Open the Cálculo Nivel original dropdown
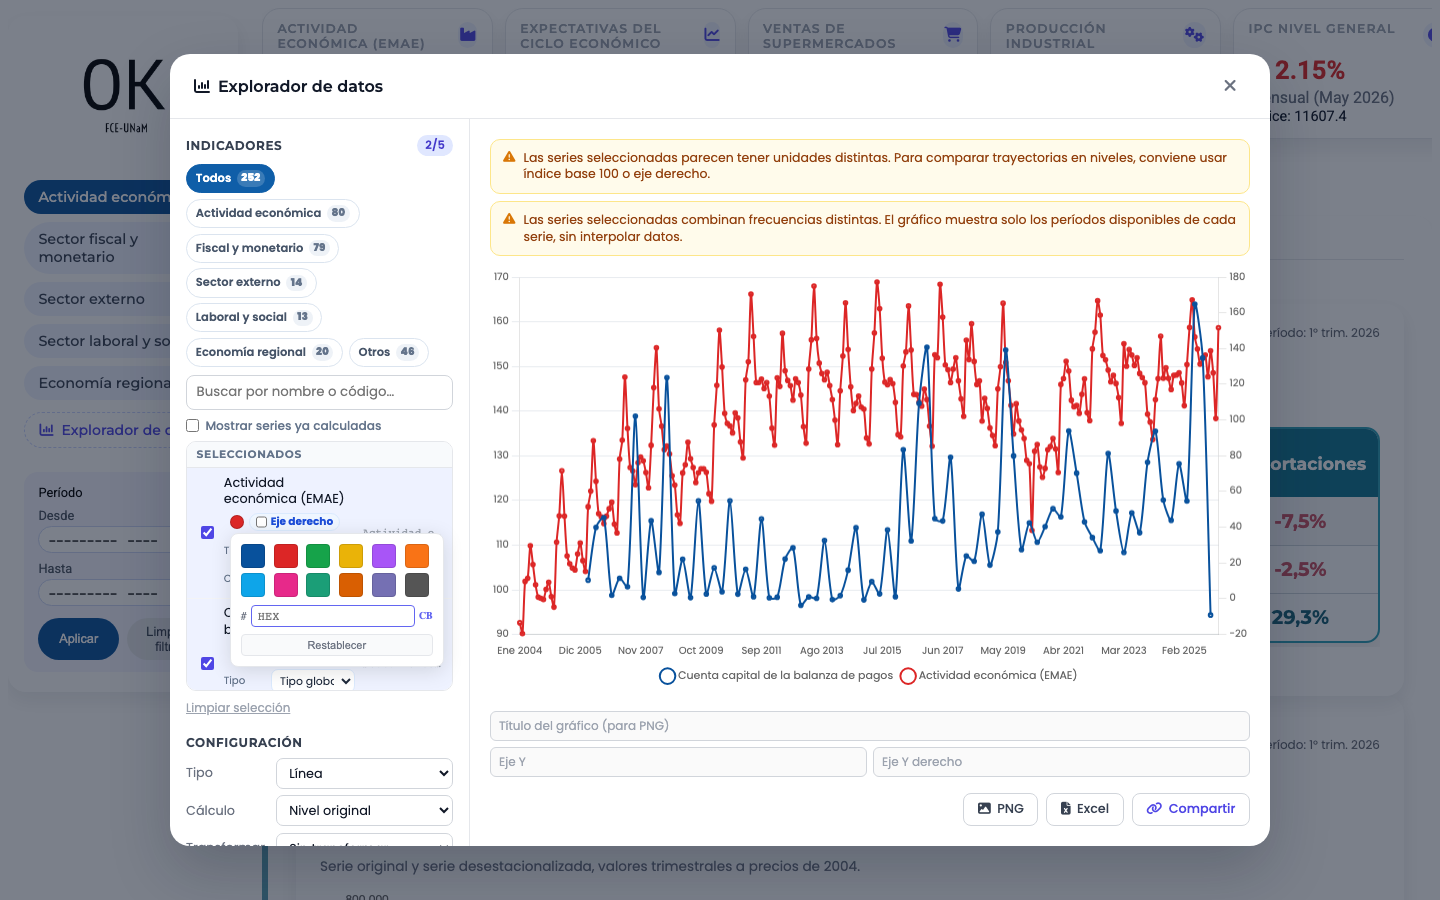This screenshot has width=1440, height=900. coord(364,810)
